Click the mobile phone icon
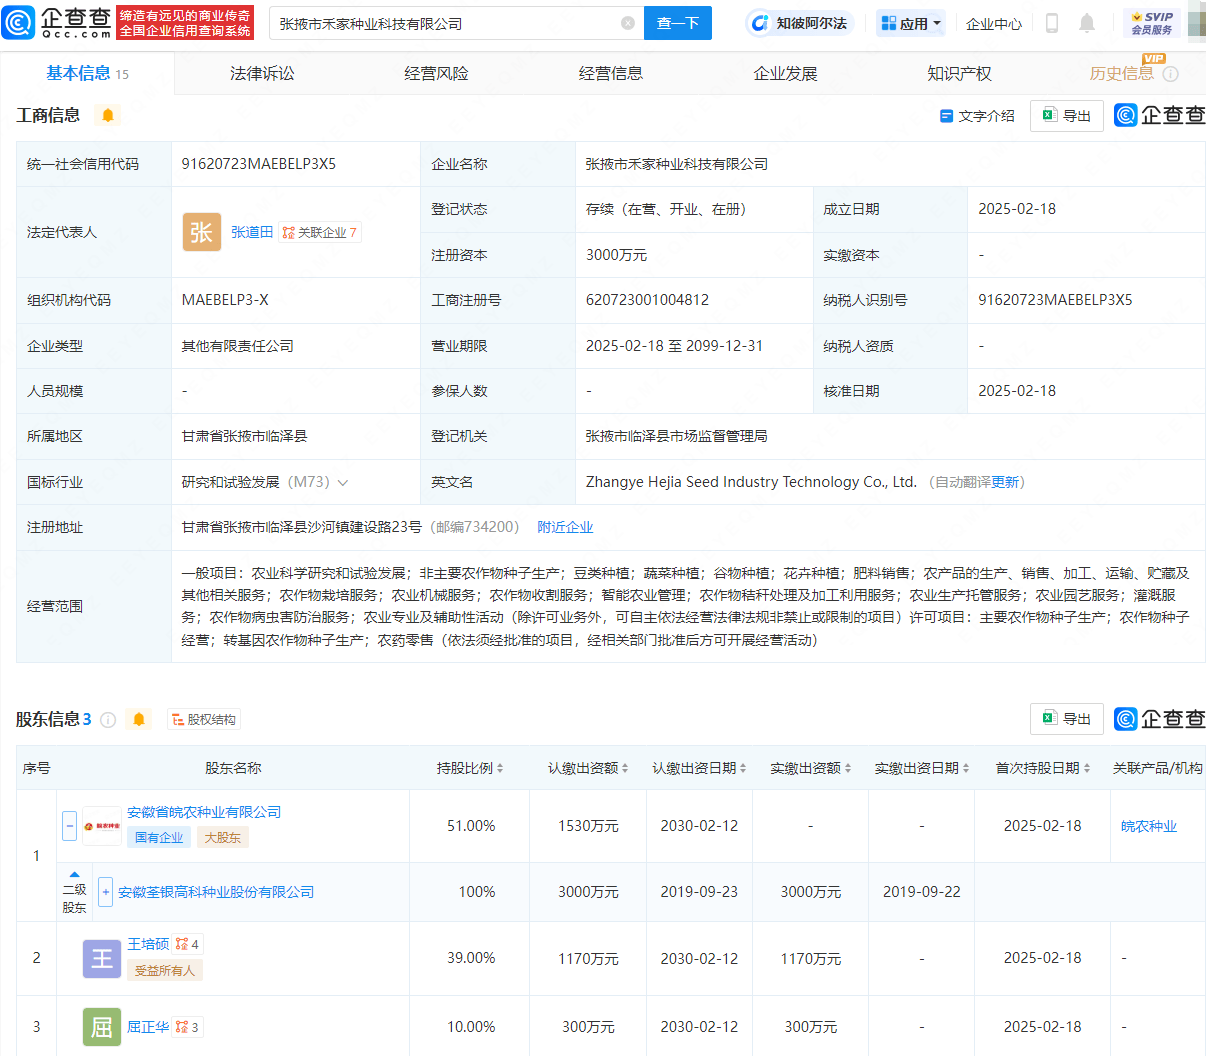 (x=1052, y=23)
